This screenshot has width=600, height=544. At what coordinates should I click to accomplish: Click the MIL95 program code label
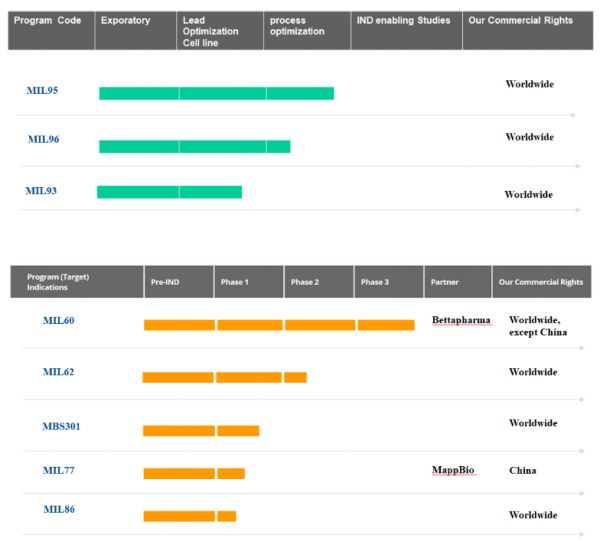click(42, 91)
